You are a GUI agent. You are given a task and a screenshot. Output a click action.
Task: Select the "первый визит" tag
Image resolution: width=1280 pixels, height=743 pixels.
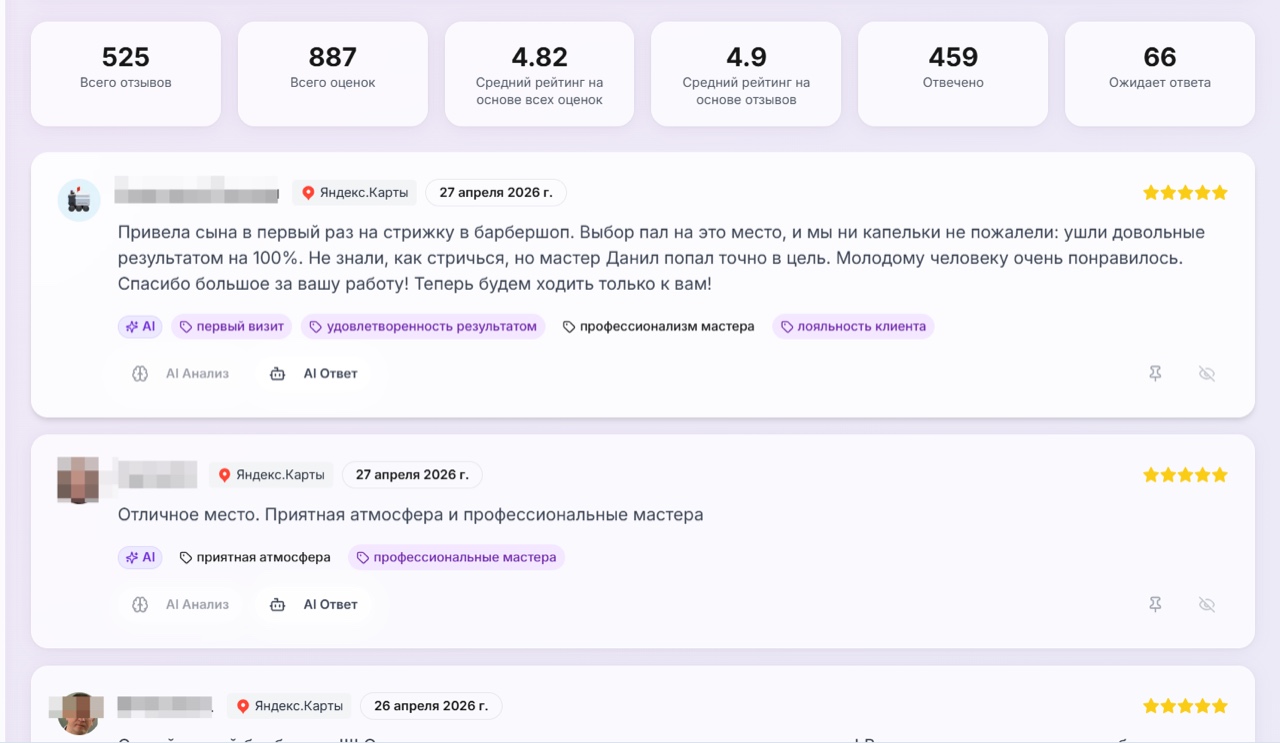[232, 326]
